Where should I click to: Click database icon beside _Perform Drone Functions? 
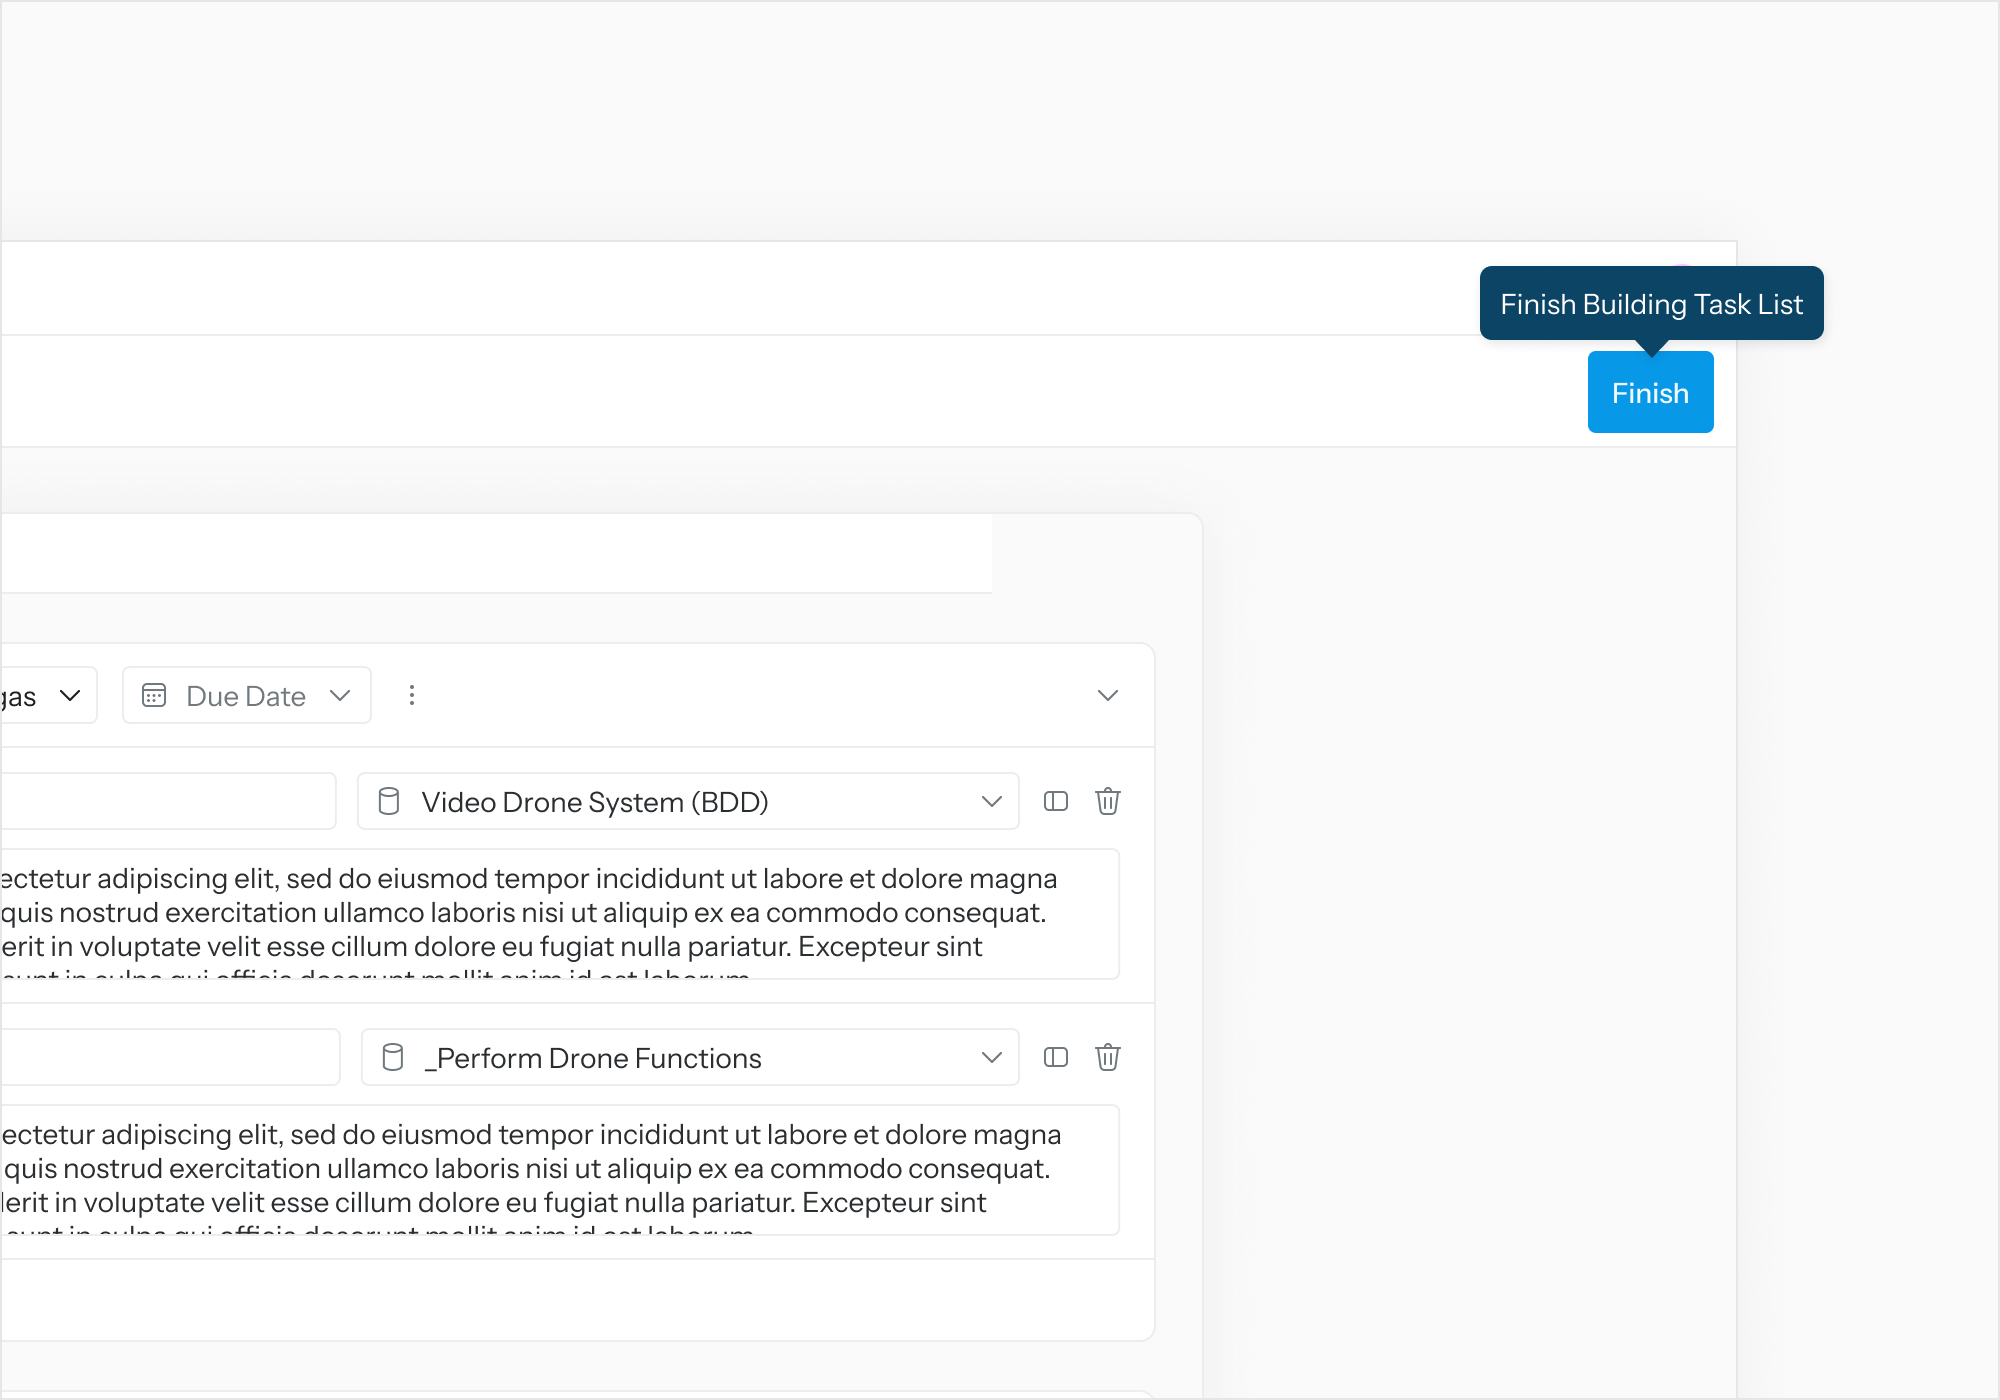click(x=393, y=1058)
